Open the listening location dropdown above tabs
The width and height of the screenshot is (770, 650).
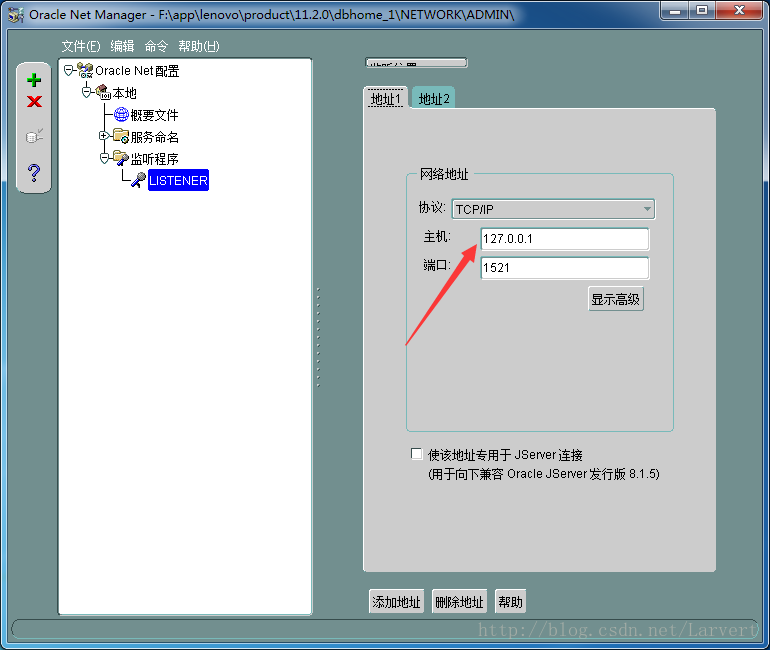[416, 63]
